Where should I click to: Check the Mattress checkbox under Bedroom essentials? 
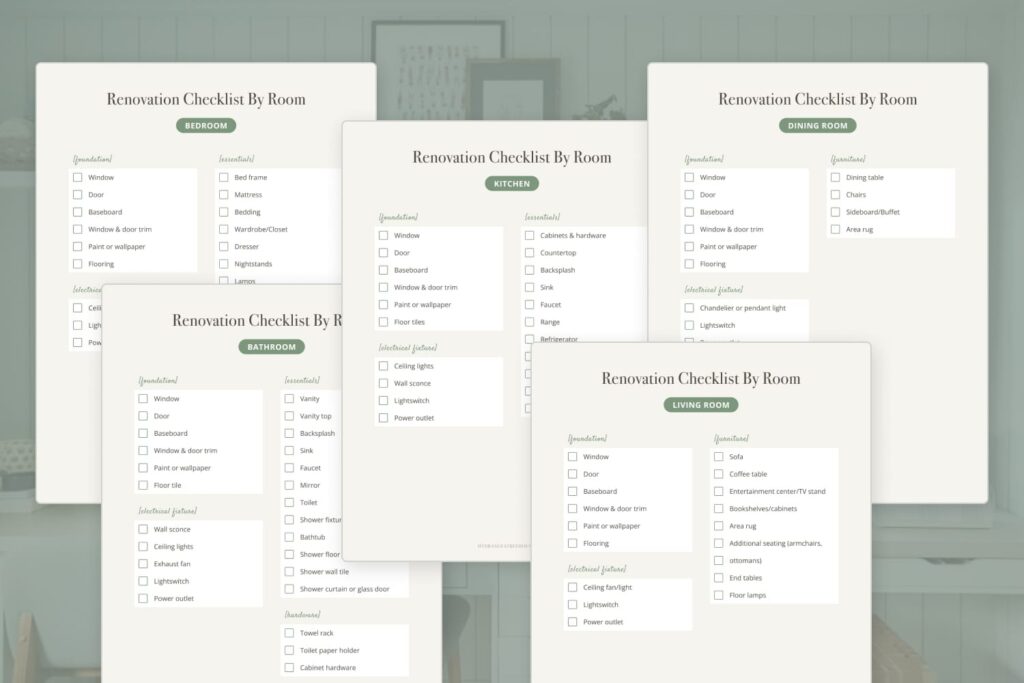(x=222, y=194)
